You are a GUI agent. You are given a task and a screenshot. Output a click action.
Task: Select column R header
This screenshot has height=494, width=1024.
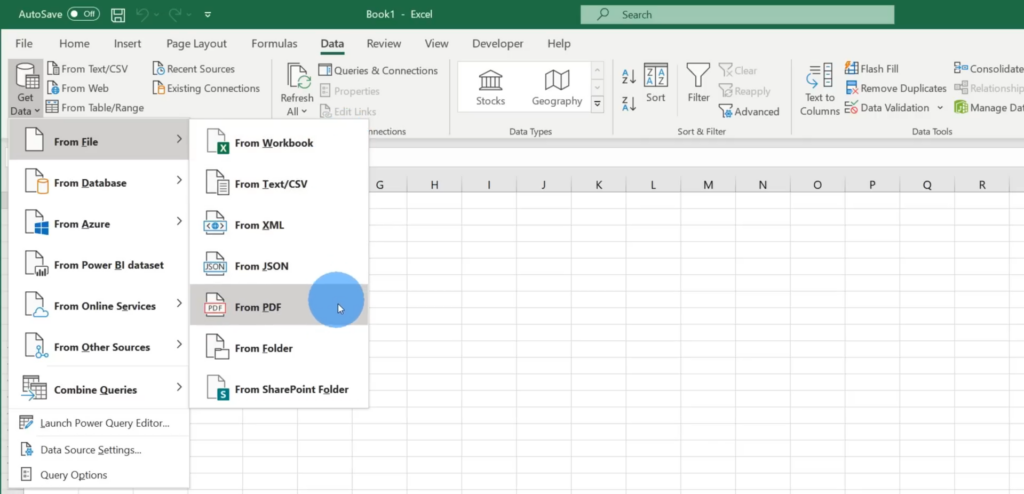(982, 186)
